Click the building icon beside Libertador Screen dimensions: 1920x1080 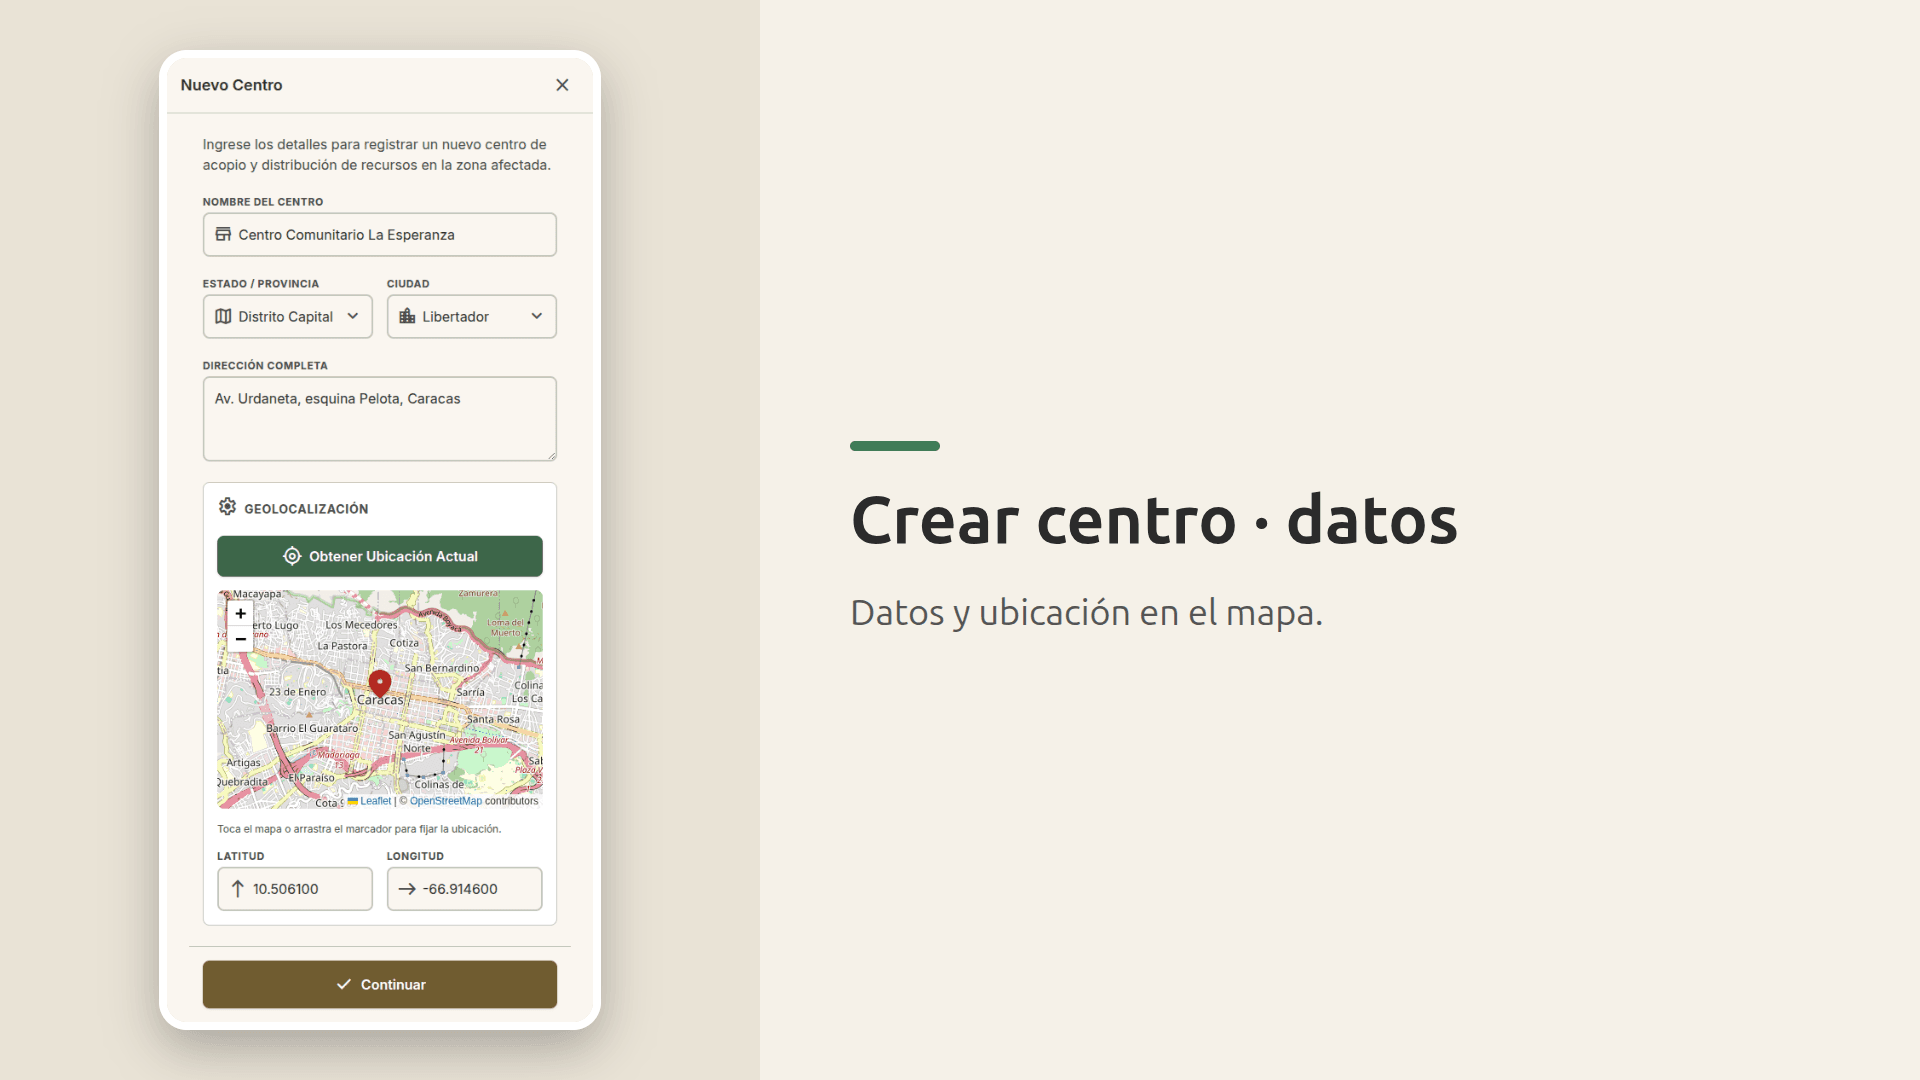coord(407,316)
